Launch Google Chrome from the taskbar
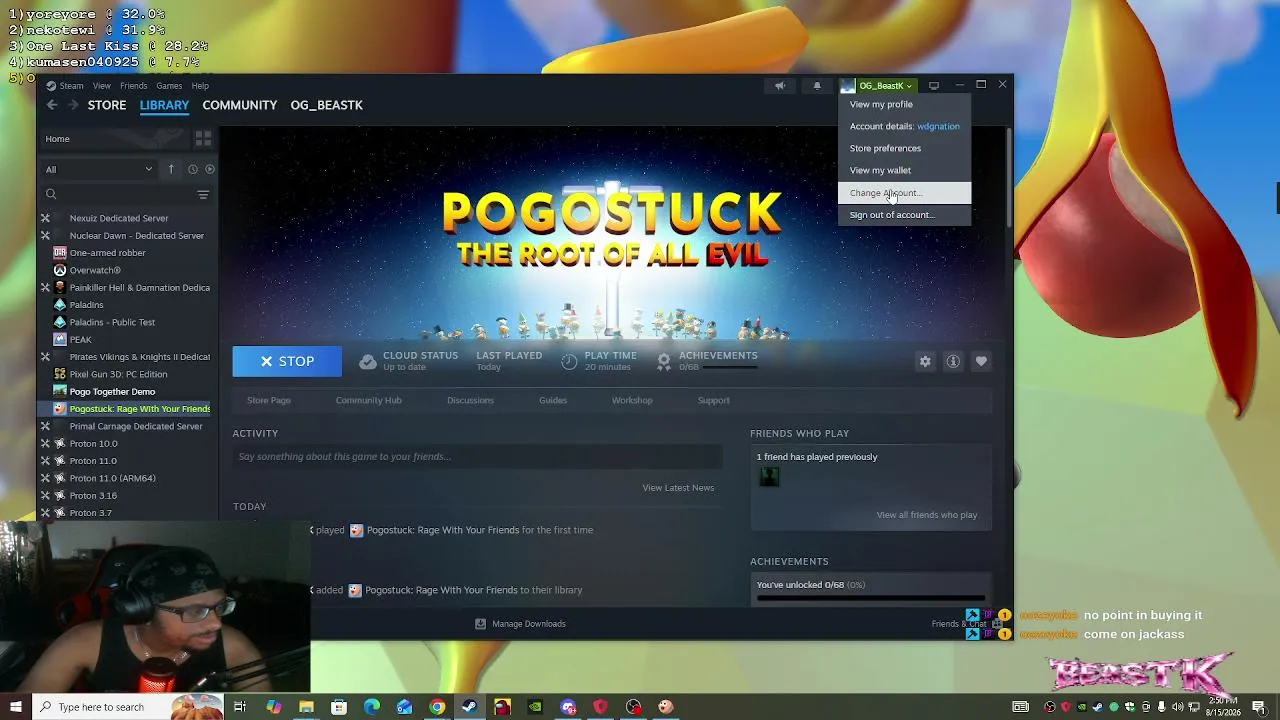 (437, 707)
